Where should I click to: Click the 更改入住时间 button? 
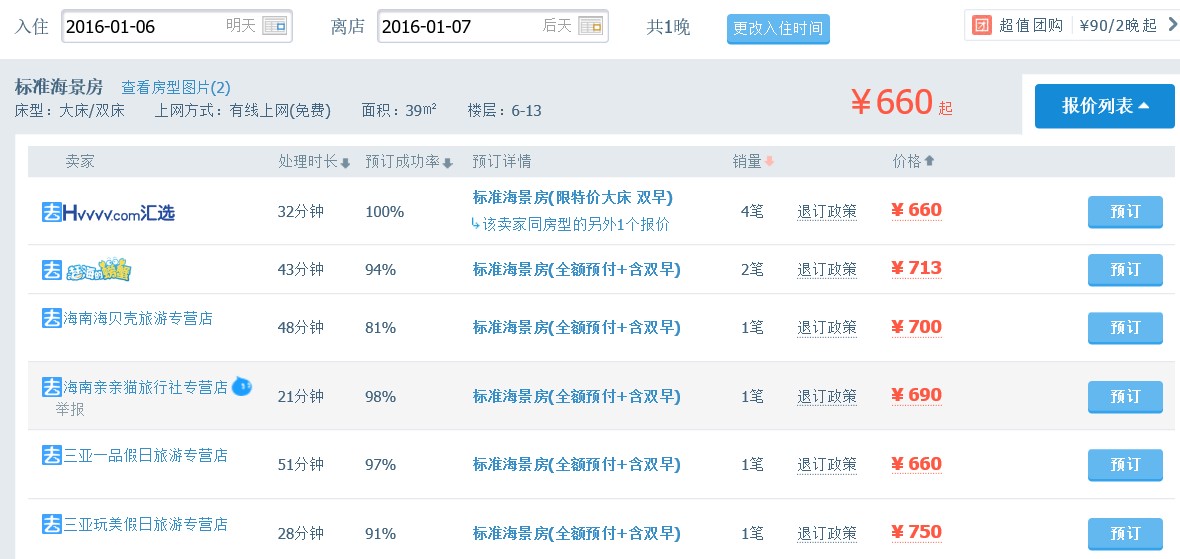tap(778, 29)
